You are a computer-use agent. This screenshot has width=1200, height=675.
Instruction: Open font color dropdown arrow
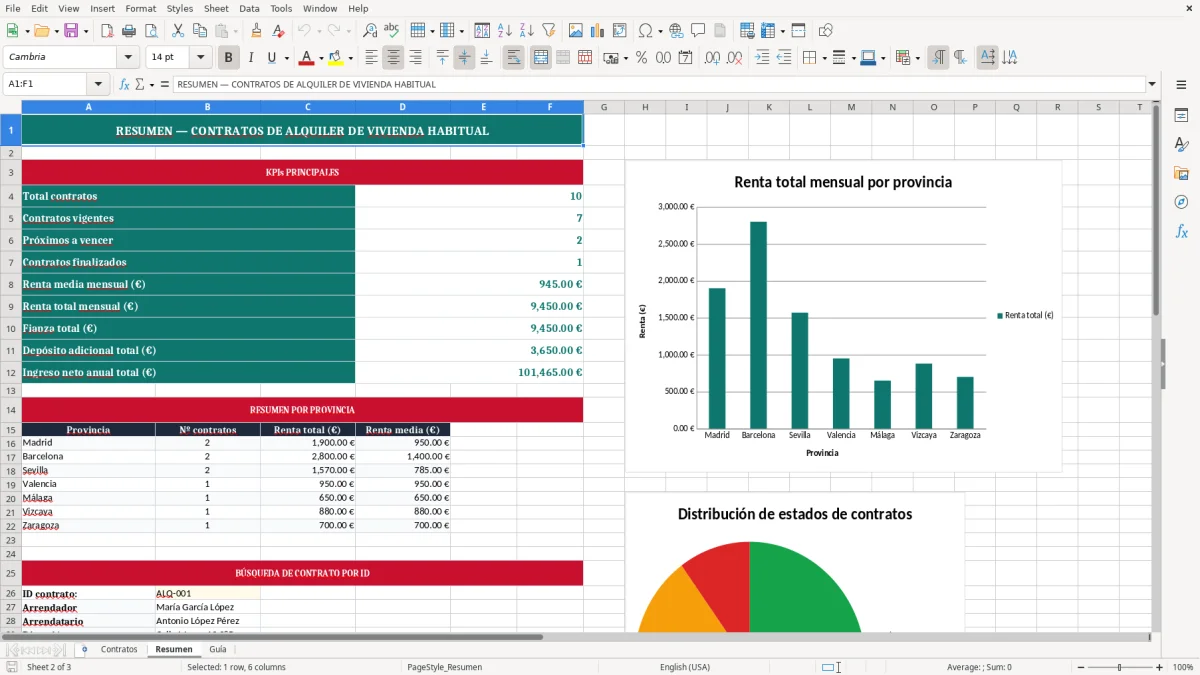pyautogui.click(x=320, y=58)
